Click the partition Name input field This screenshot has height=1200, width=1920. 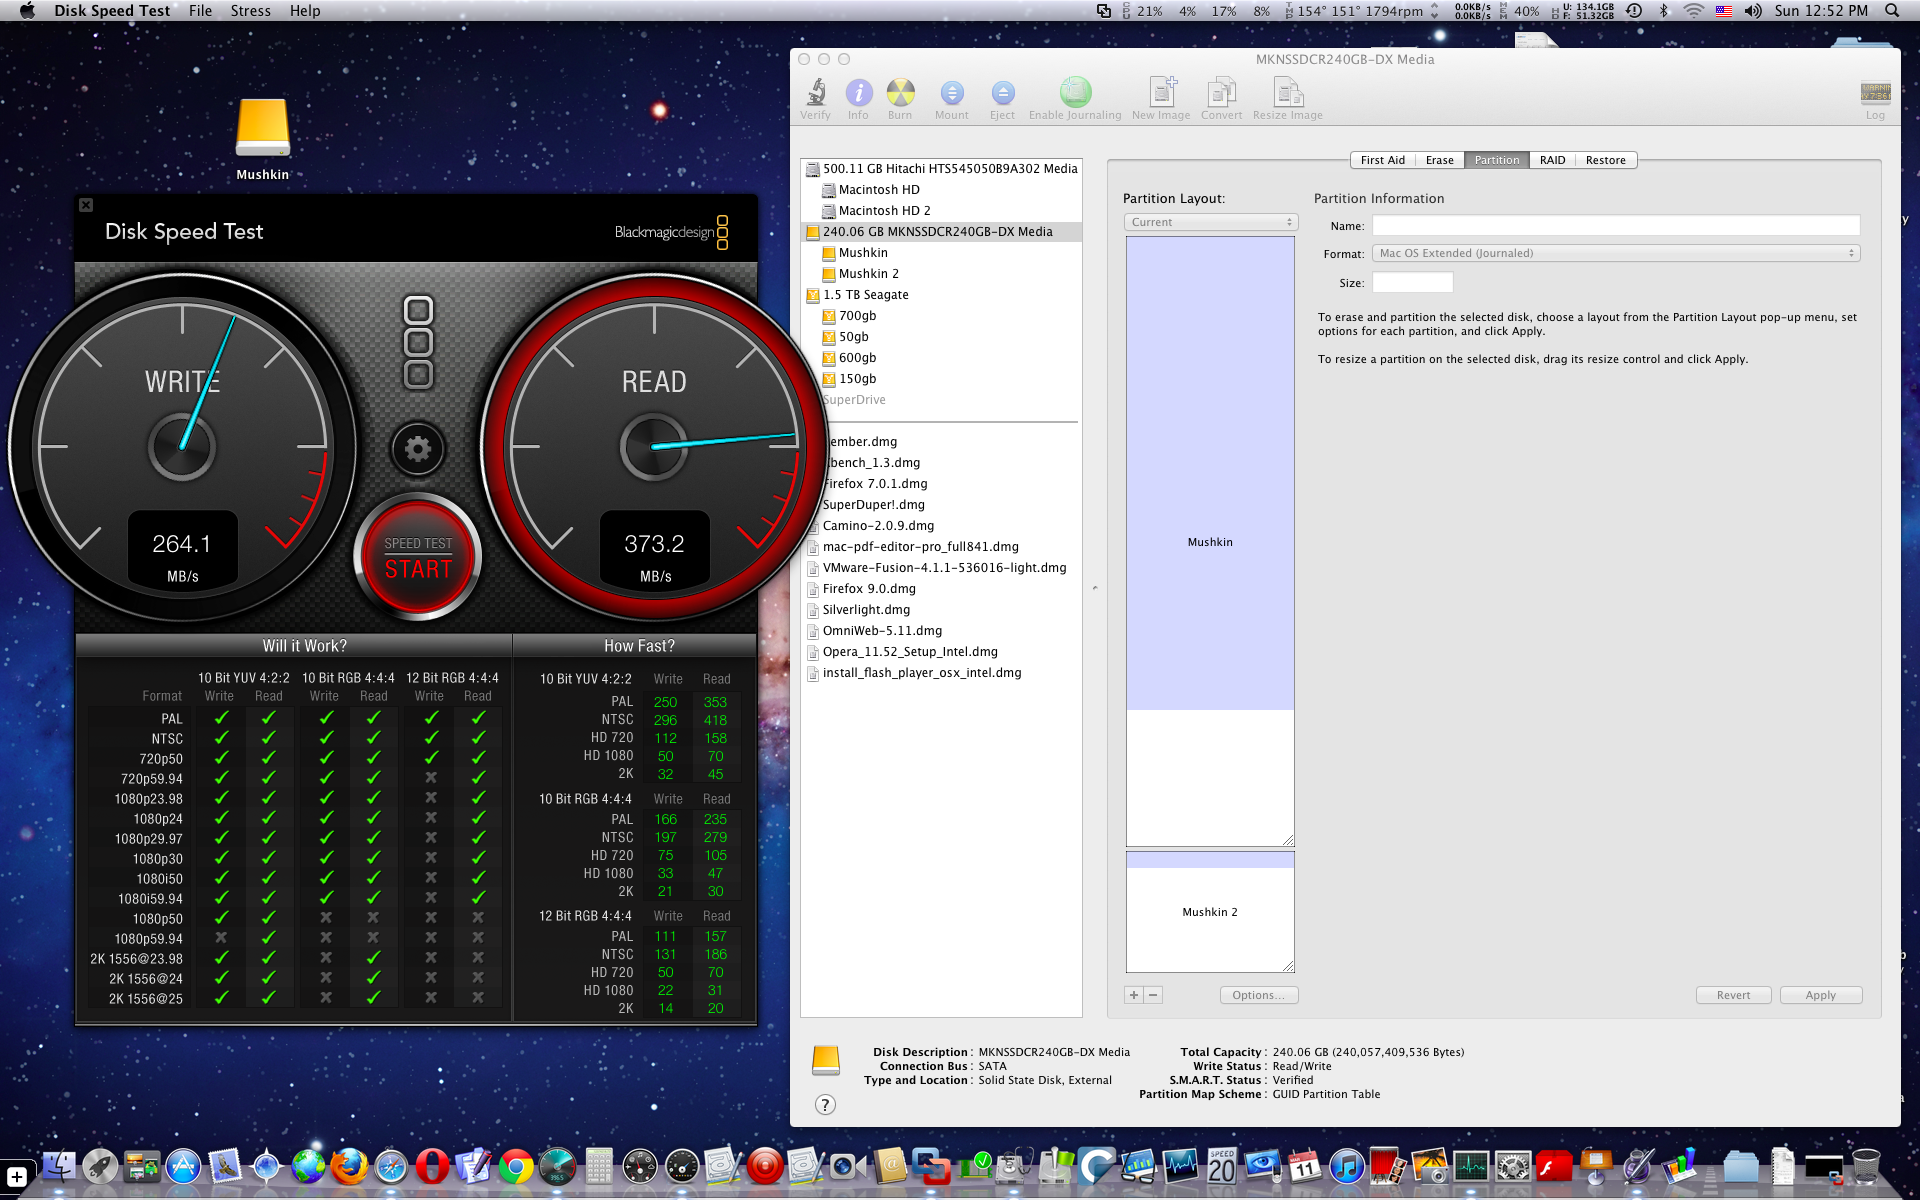[1615, 226]
